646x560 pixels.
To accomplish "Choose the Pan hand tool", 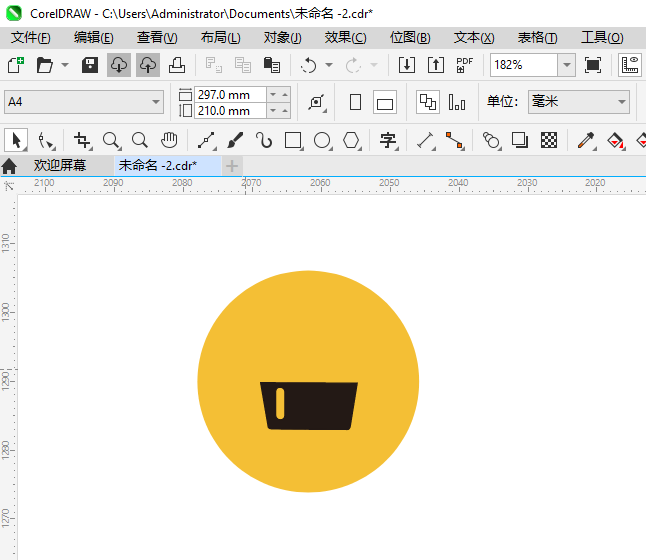I will (169, 140).
